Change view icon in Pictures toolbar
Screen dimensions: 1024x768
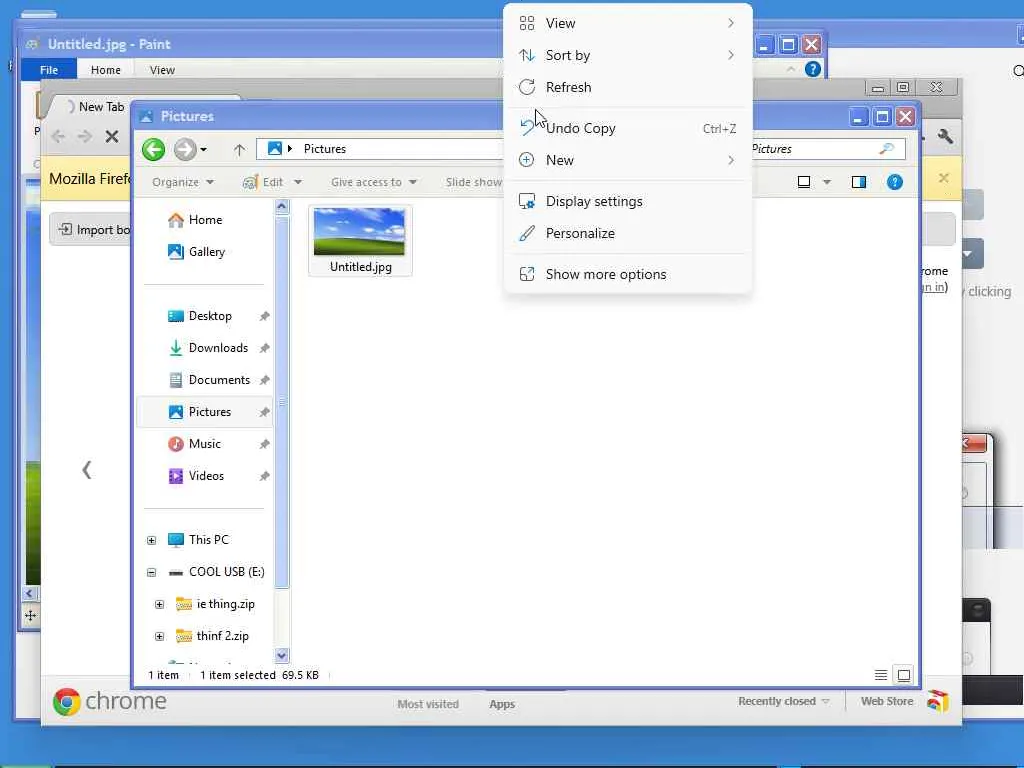click(x=804, y=182)
